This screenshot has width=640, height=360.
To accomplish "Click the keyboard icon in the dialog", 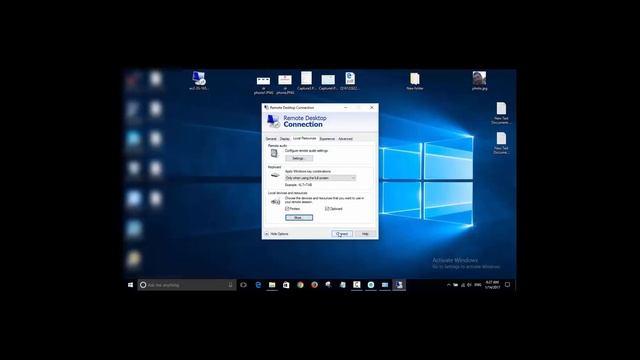I will (x=275, y=175).
